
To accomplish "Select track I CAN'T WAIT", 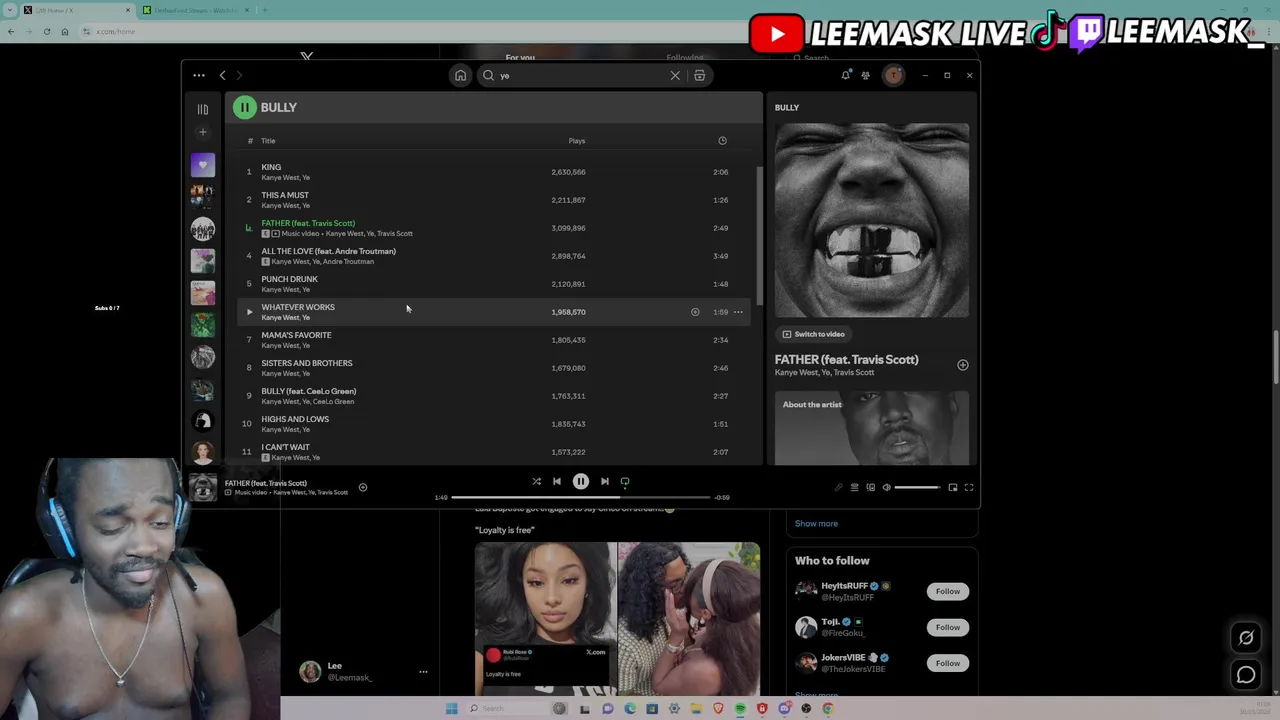I will coord(495,452).
